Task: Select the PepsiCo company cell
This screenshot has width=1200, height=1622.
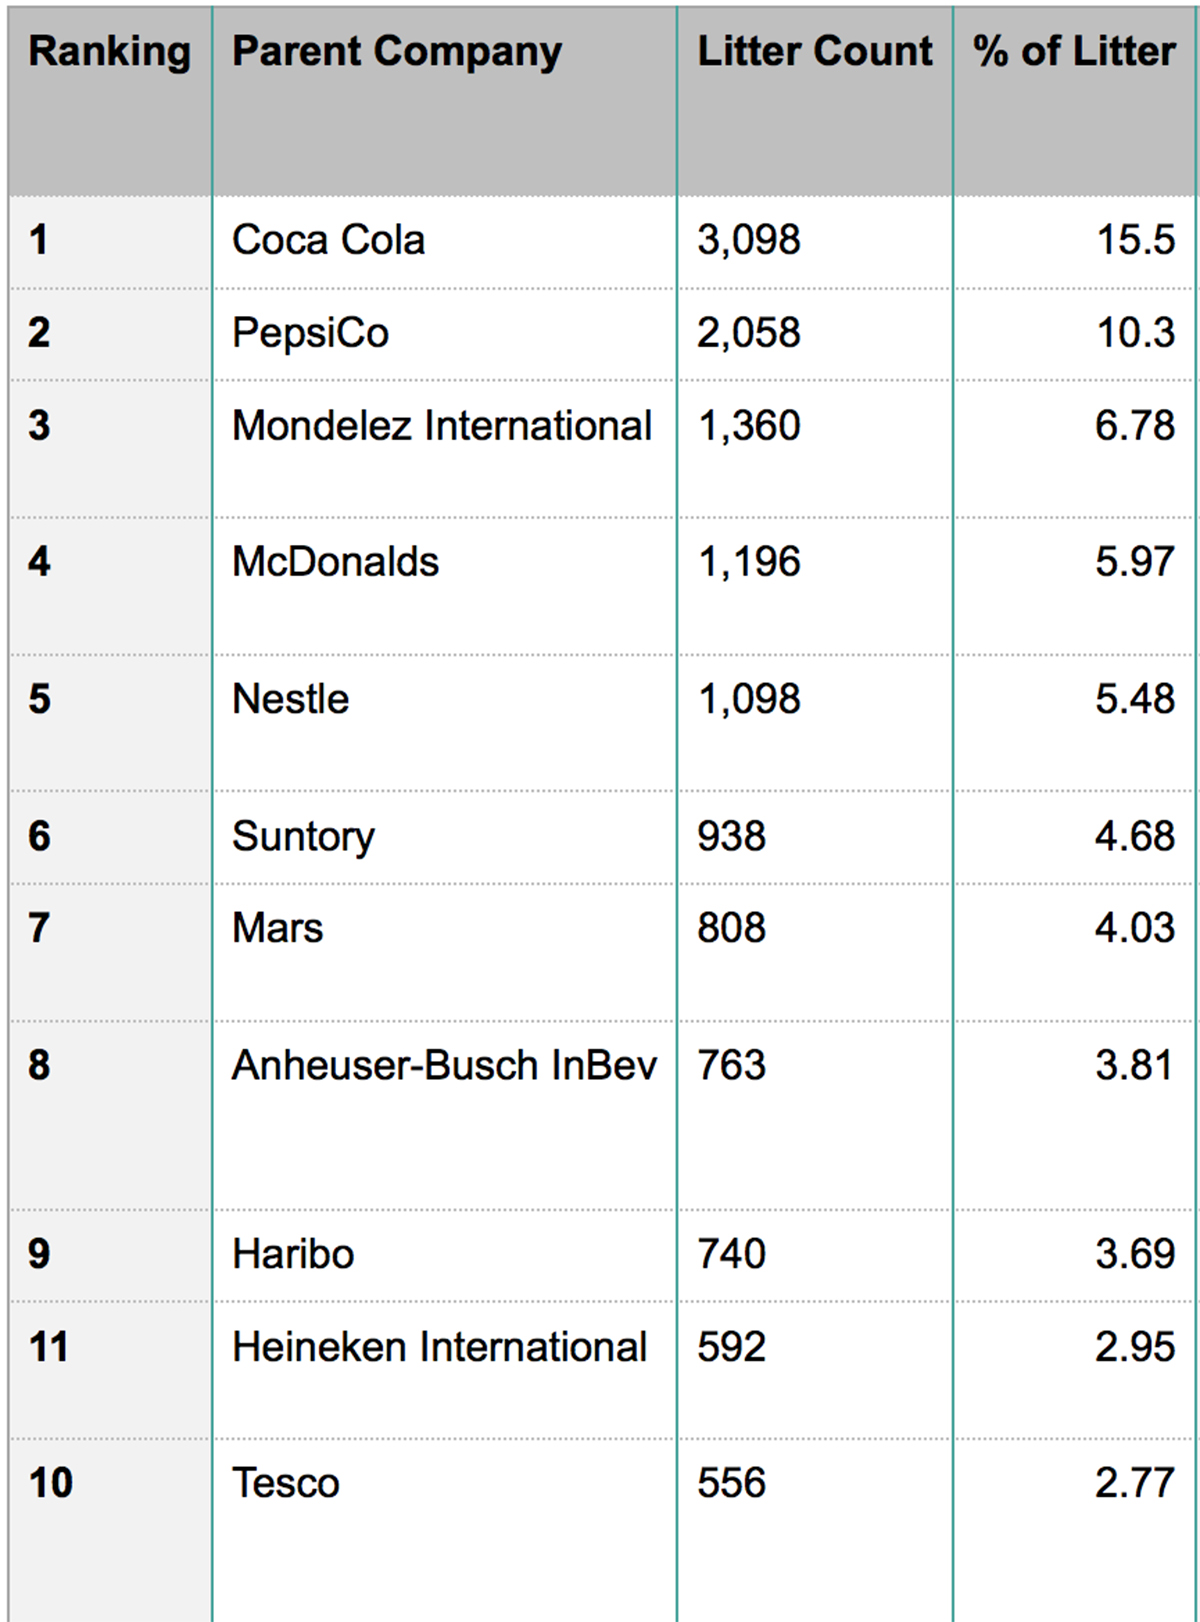Action: [310, 334]
